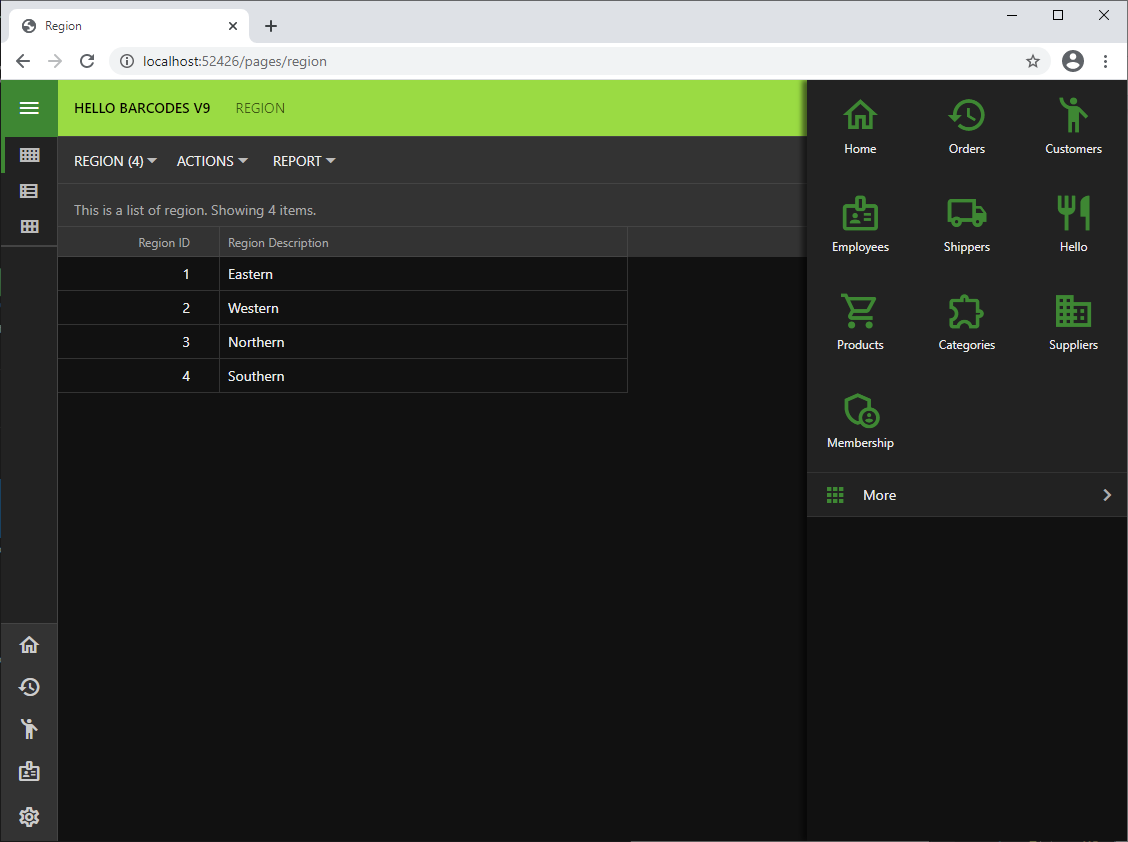Open Products from the navigation panel
Viewport: 1128px width, 842px height.
[860, 322]
